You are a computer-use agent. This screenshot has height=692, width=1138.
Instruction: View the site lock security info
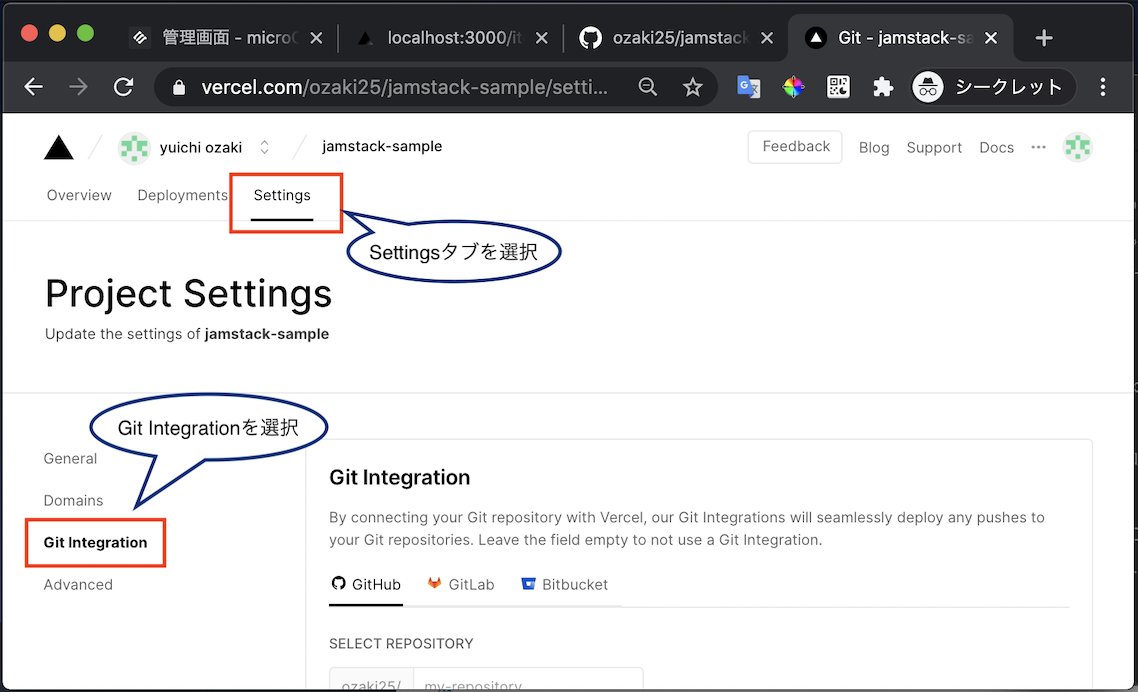(179, 88)
